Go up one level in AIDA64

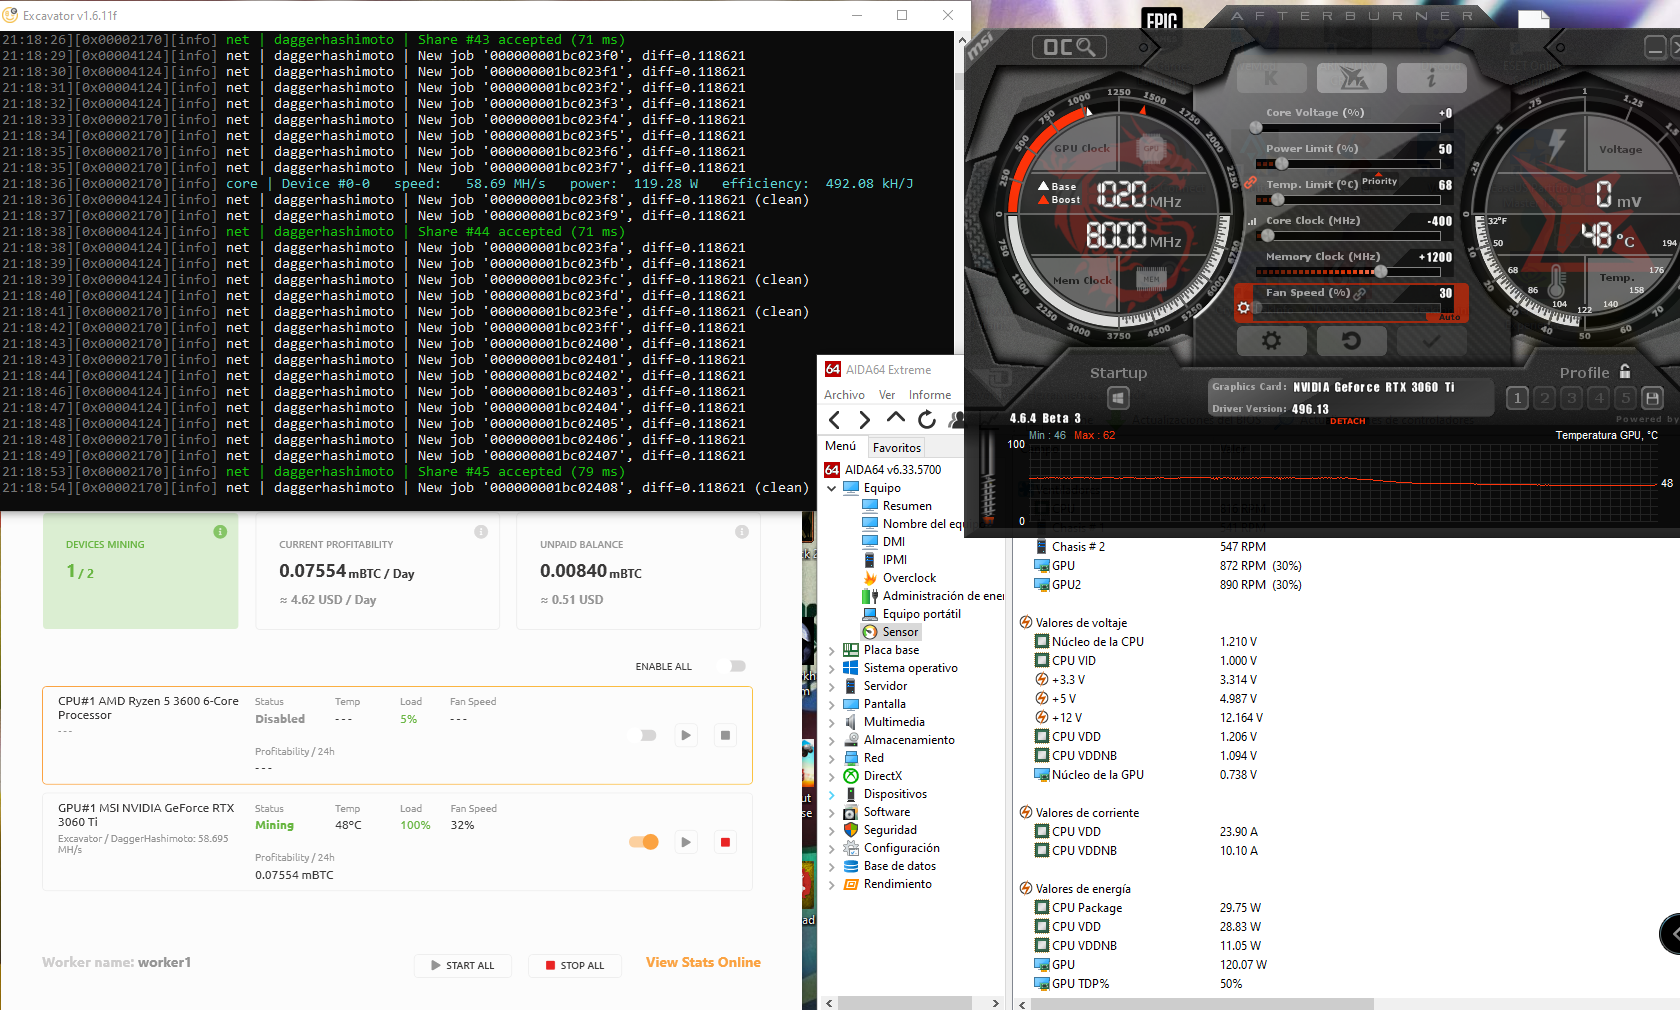[896, 419]
